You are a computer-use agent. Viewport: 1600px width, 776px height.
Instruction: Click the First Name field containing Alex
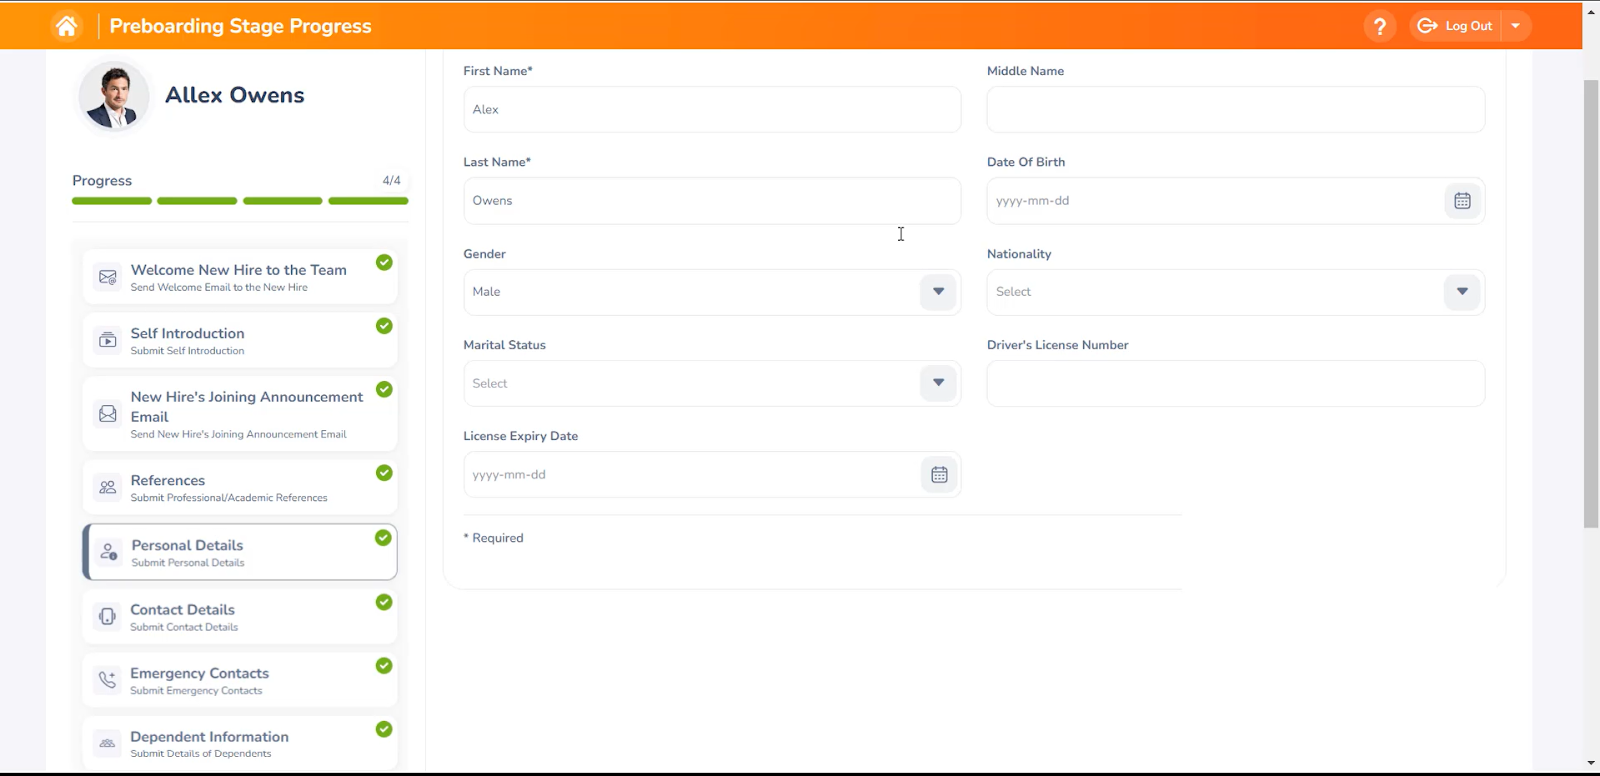(712, 109)
